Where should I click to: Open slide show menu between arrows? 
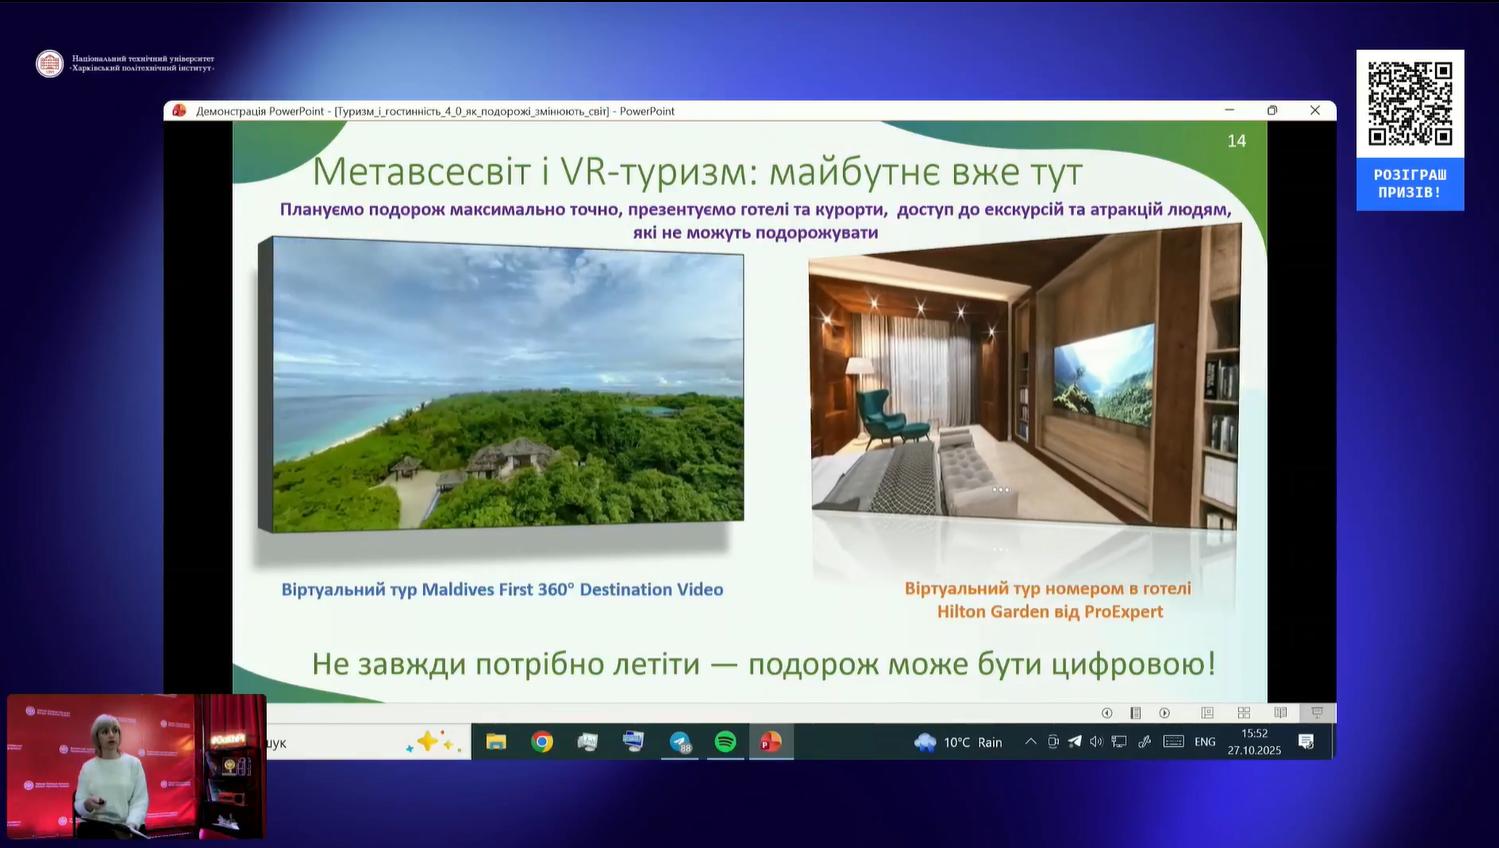point(1135,713)
